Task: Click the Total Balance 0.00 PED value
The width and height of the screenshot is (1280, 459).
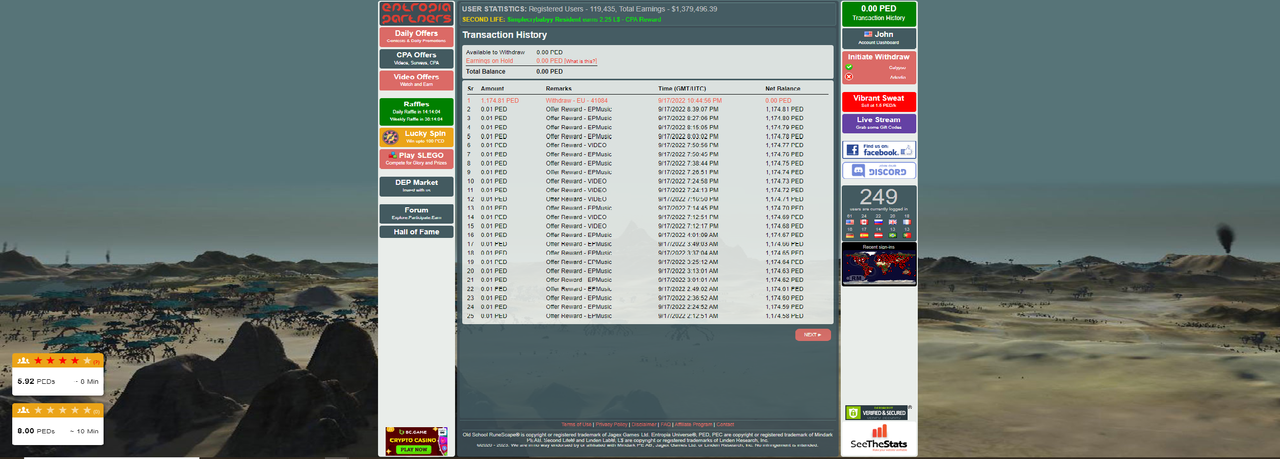Action: coord(549,72)
